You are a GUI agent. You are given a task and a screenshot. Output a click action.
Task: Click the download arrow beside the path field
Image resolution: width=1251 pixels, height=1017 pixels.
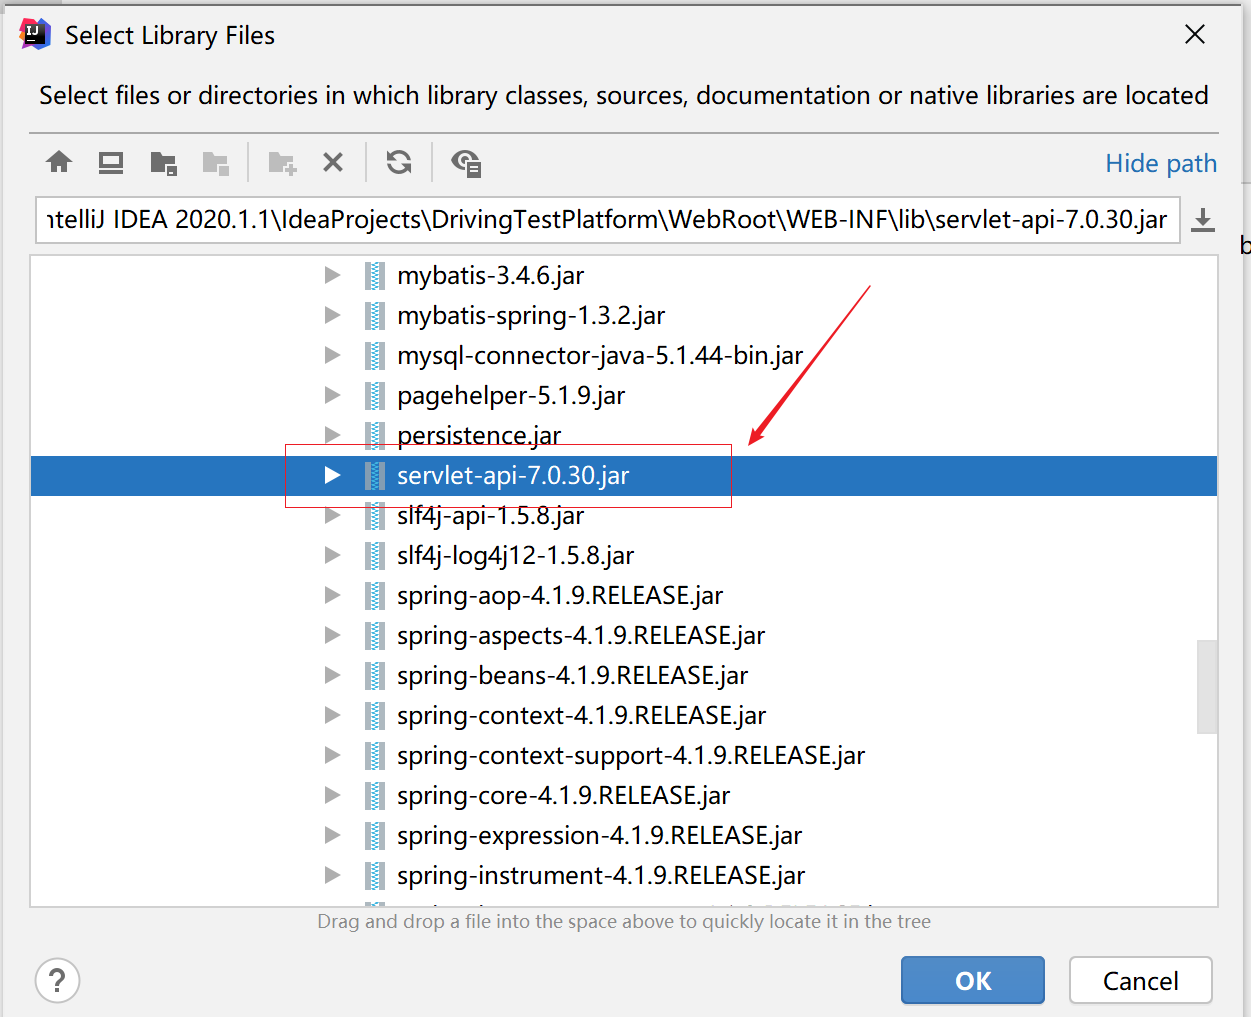pos(1203,218)
